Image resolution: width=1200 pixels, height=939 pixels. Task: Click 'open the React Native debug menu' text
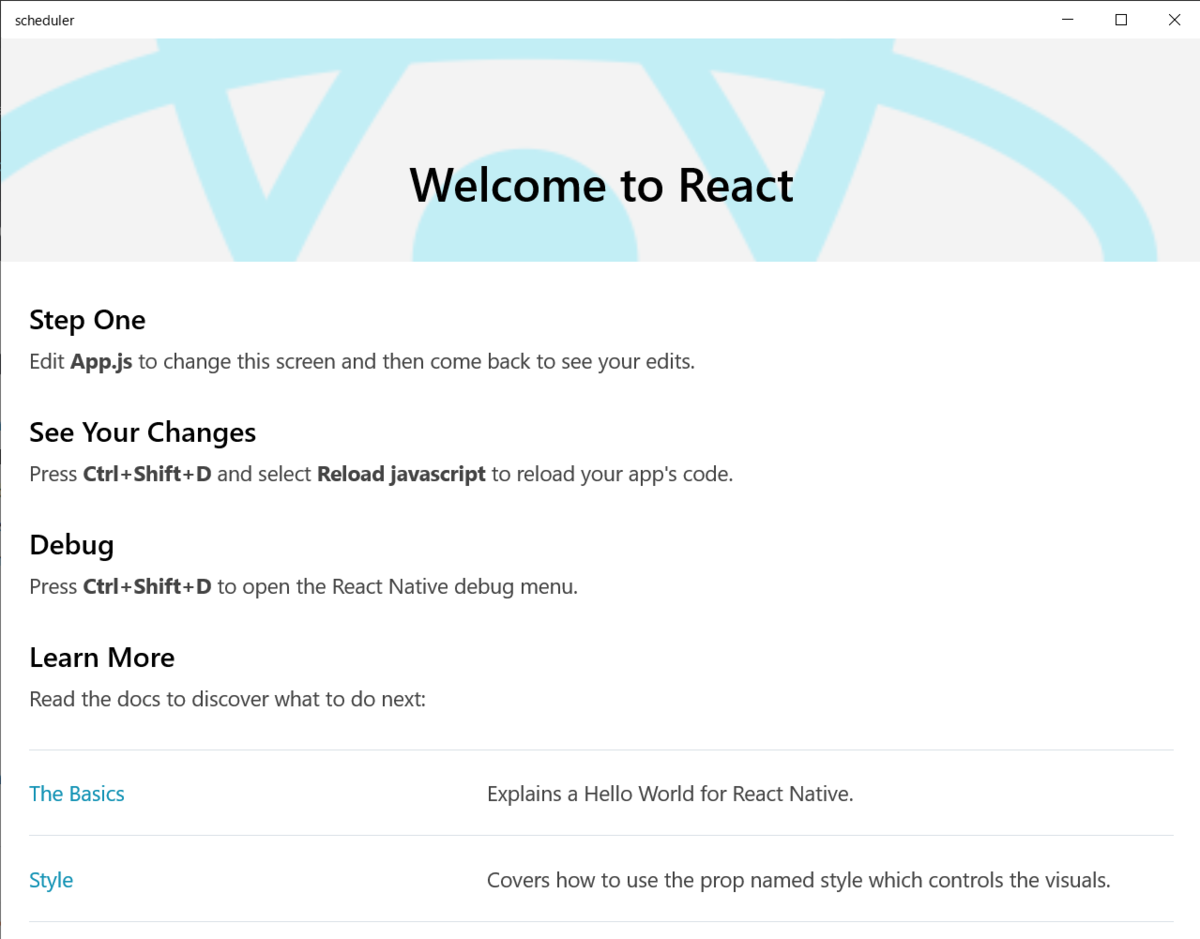point(409,586)
